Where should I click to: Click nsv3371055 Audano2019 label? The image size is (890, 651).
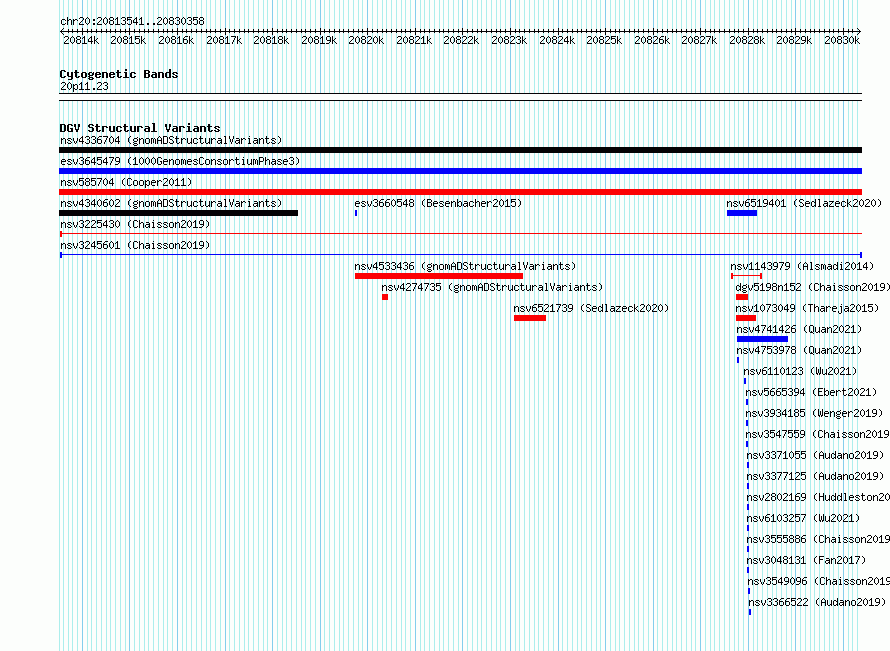click(815, 455)
